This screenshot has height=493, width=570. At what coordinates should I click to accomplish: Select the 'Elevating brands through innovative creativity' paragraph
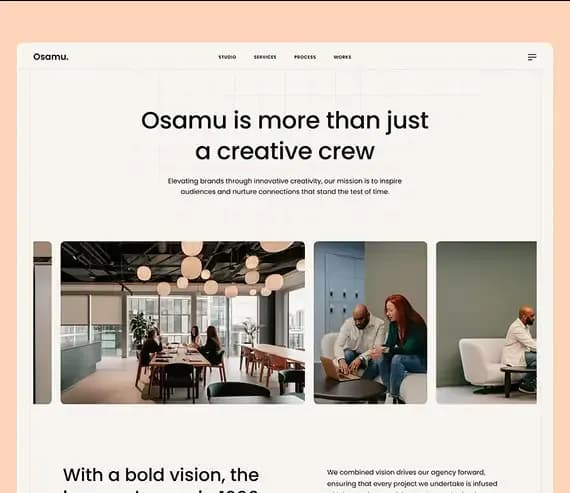pyautogui.click(x=285, y=186)
